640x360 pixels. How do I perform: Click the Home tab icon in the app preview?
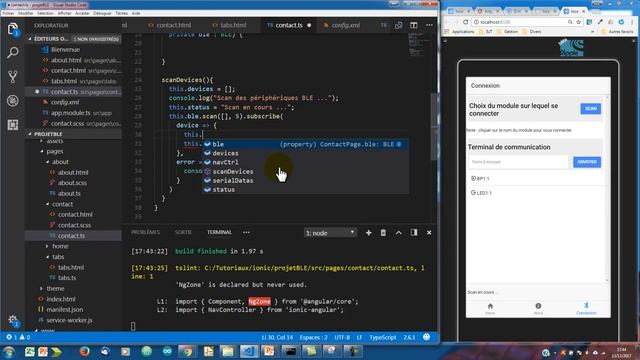[490, 307]
